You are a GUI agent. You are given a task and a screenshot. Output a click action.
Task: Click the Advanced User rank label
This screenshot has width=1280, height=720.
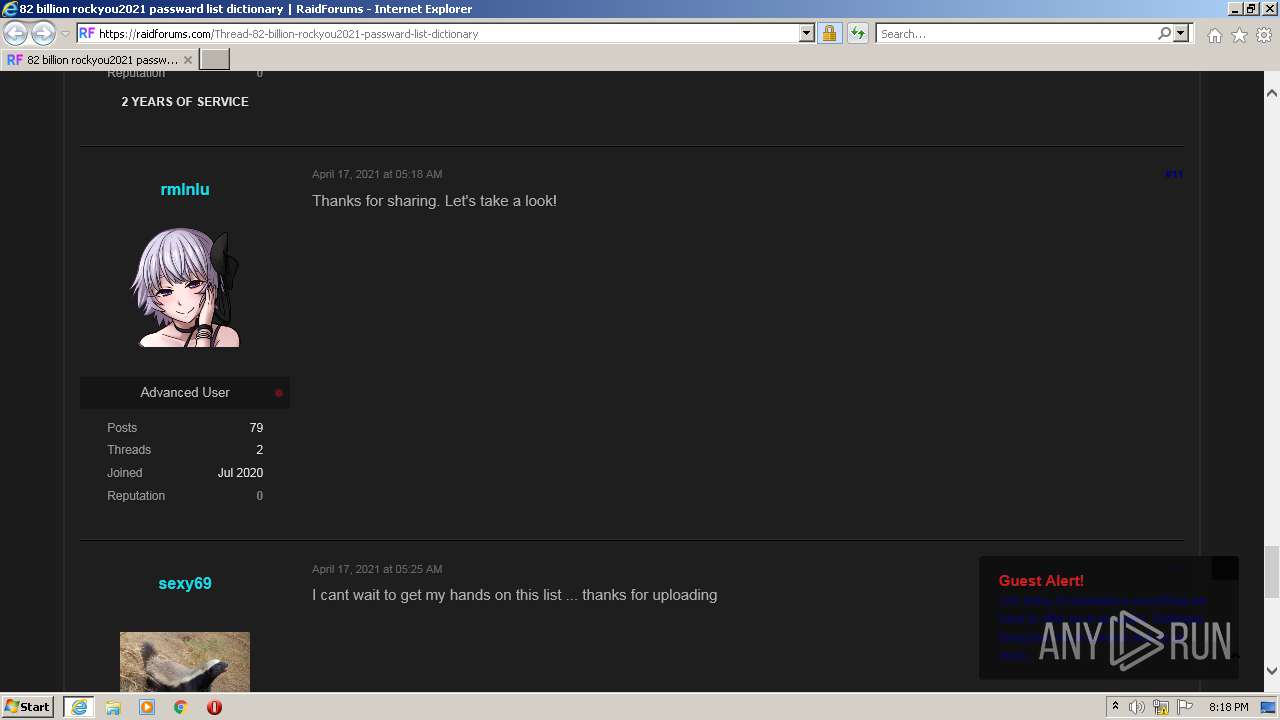point(185,392)
